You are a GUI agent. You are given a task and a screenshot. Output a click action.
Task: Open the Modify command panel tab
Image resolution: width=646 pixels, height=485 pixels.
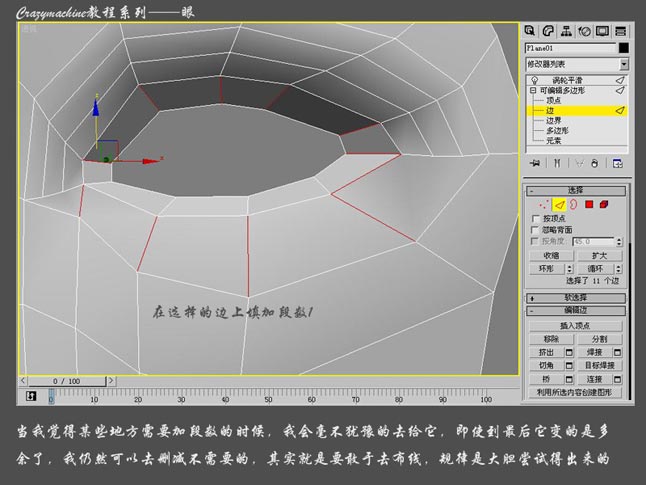[x=548, y=31]
